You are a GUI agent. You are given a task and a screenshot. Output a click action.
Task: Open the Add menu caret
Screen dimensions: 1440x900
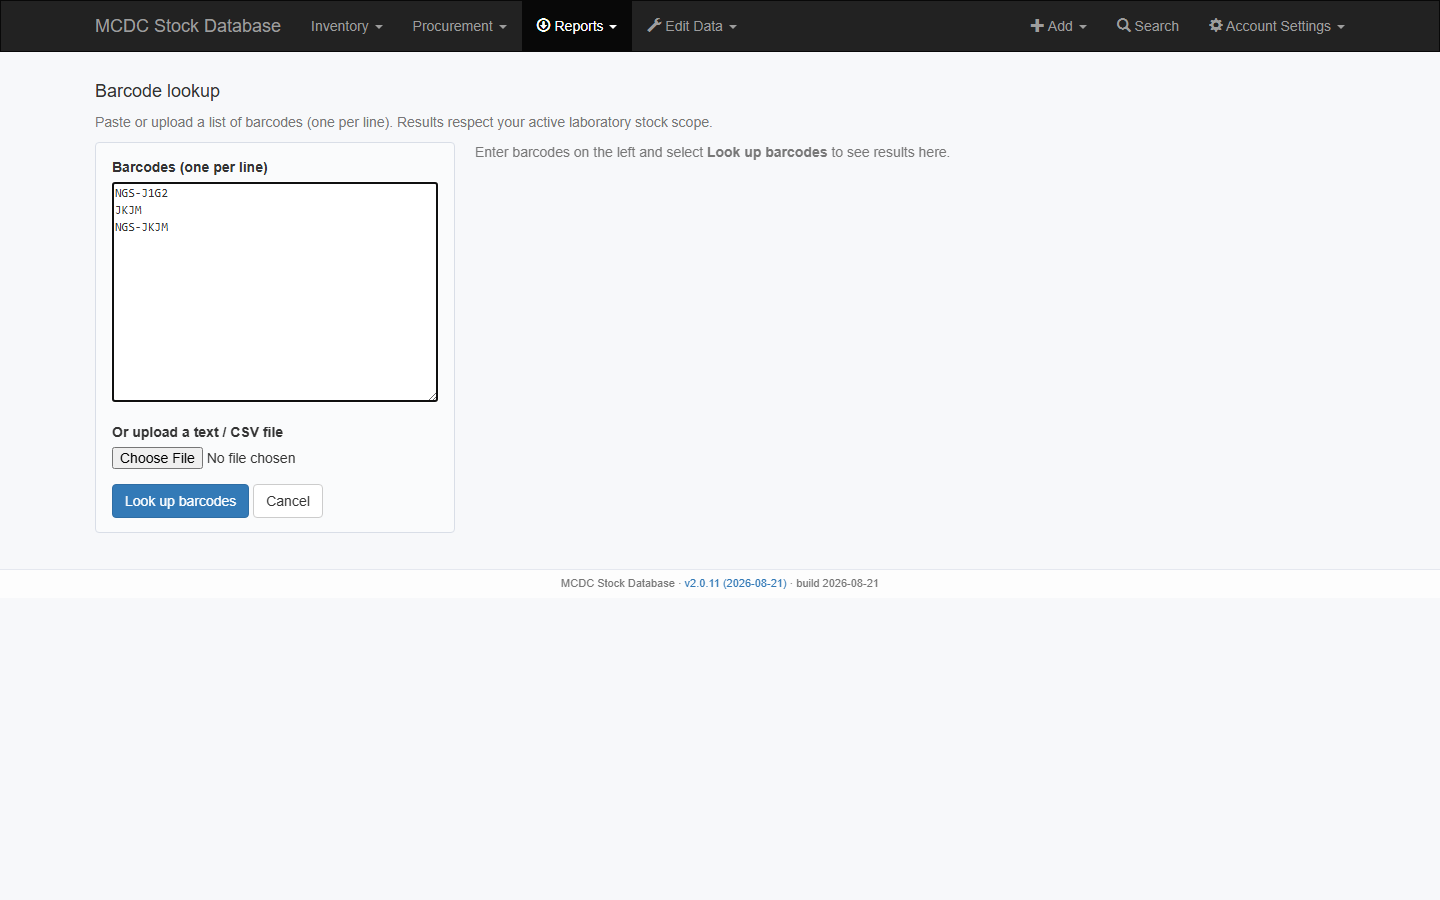pyautogui.click(x=1083, y=27)
